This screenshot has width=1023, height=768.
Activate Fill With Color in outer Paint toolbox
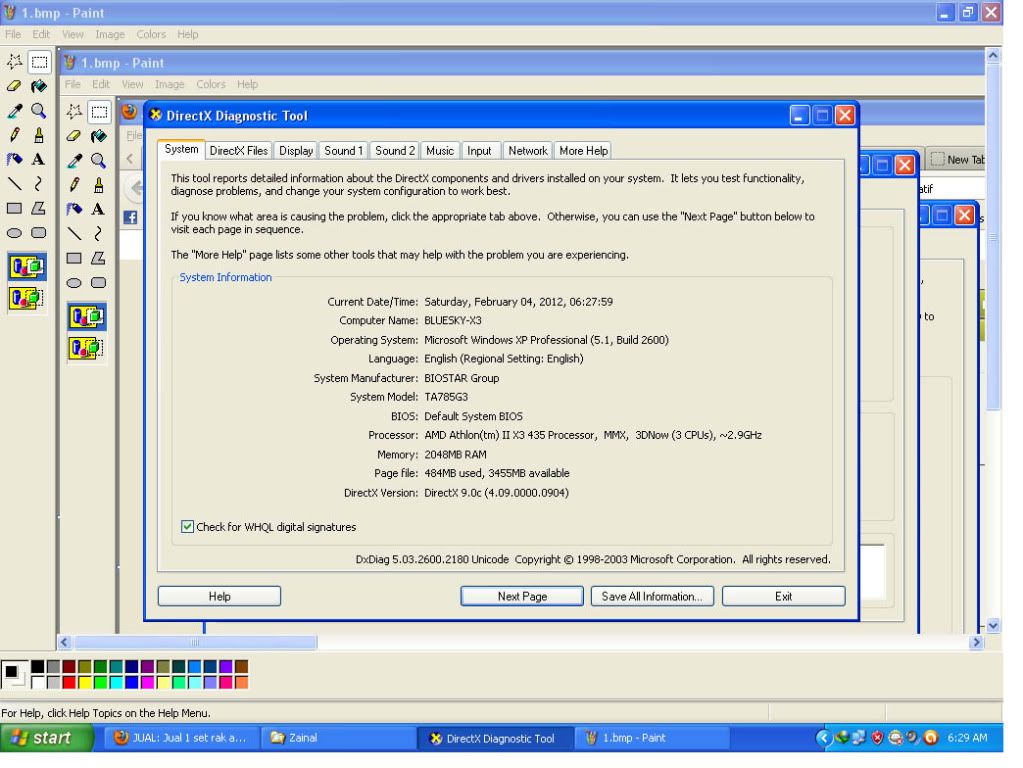click(39, 86)
